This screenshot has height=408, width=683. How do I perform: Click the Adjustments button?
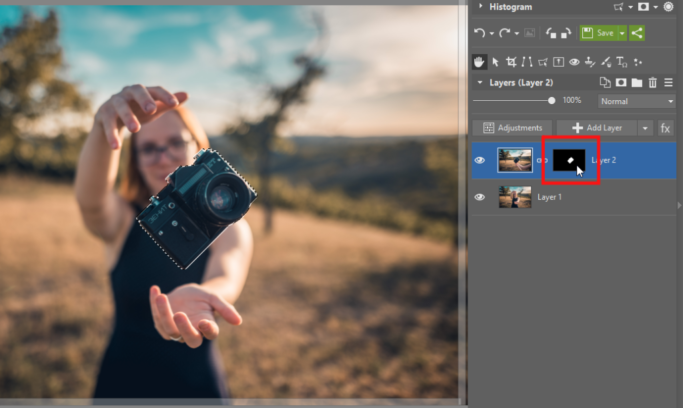pos(512,128)
